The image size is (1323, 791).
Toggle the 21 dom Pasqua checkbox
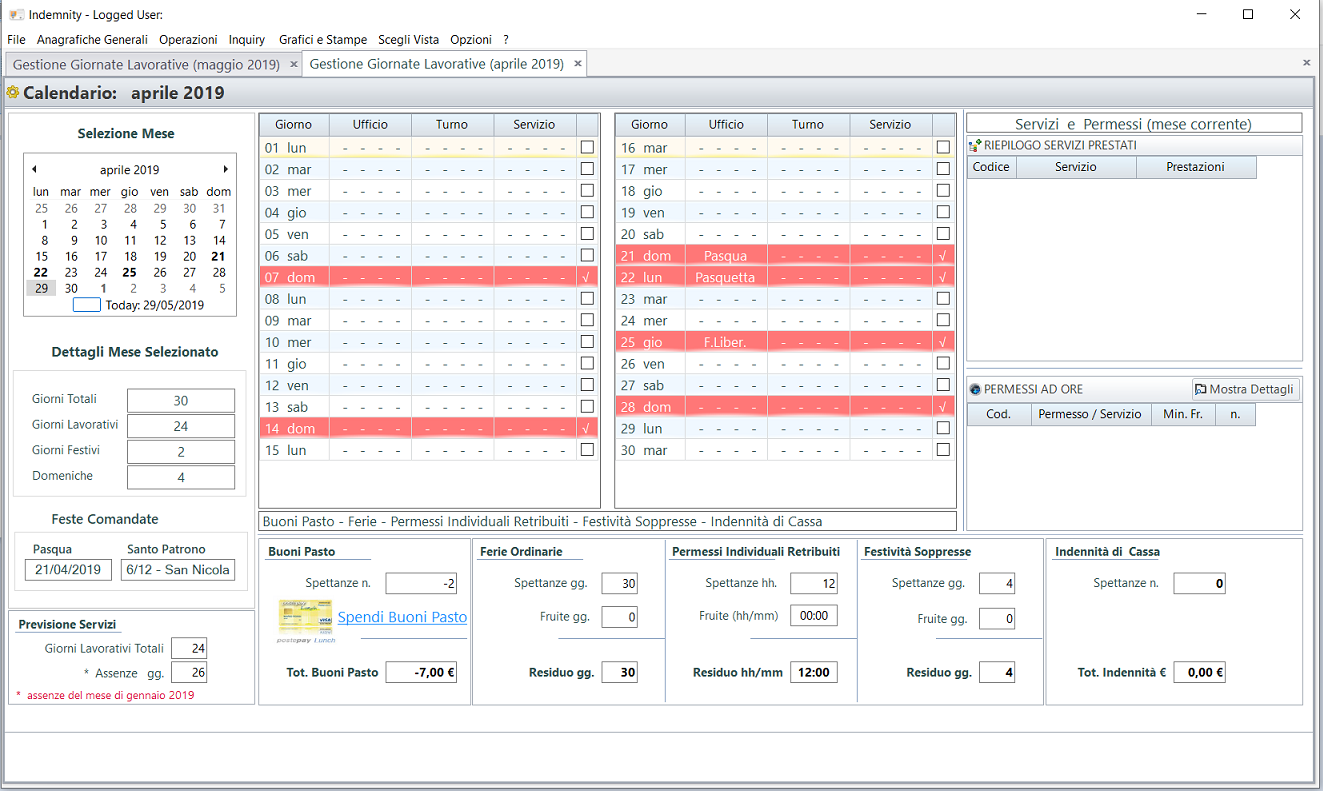[943, 256]
